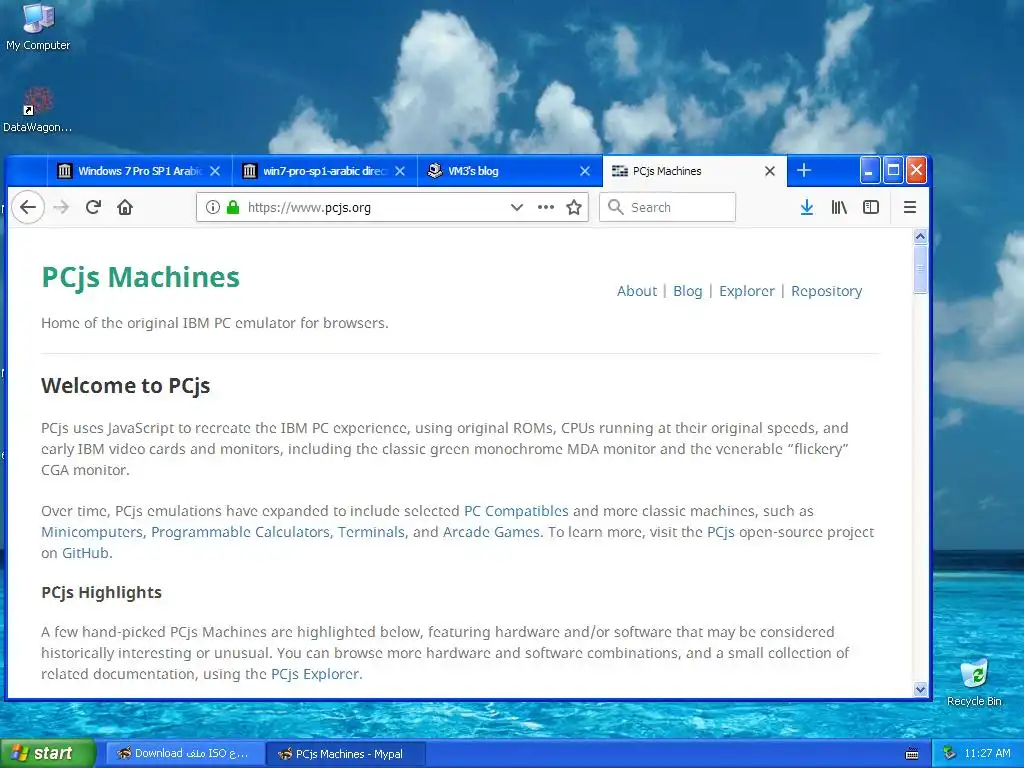Click the VM3's blog tab favicon
This screenshot has height=768, width=1024.
click(x=434, y=171)
